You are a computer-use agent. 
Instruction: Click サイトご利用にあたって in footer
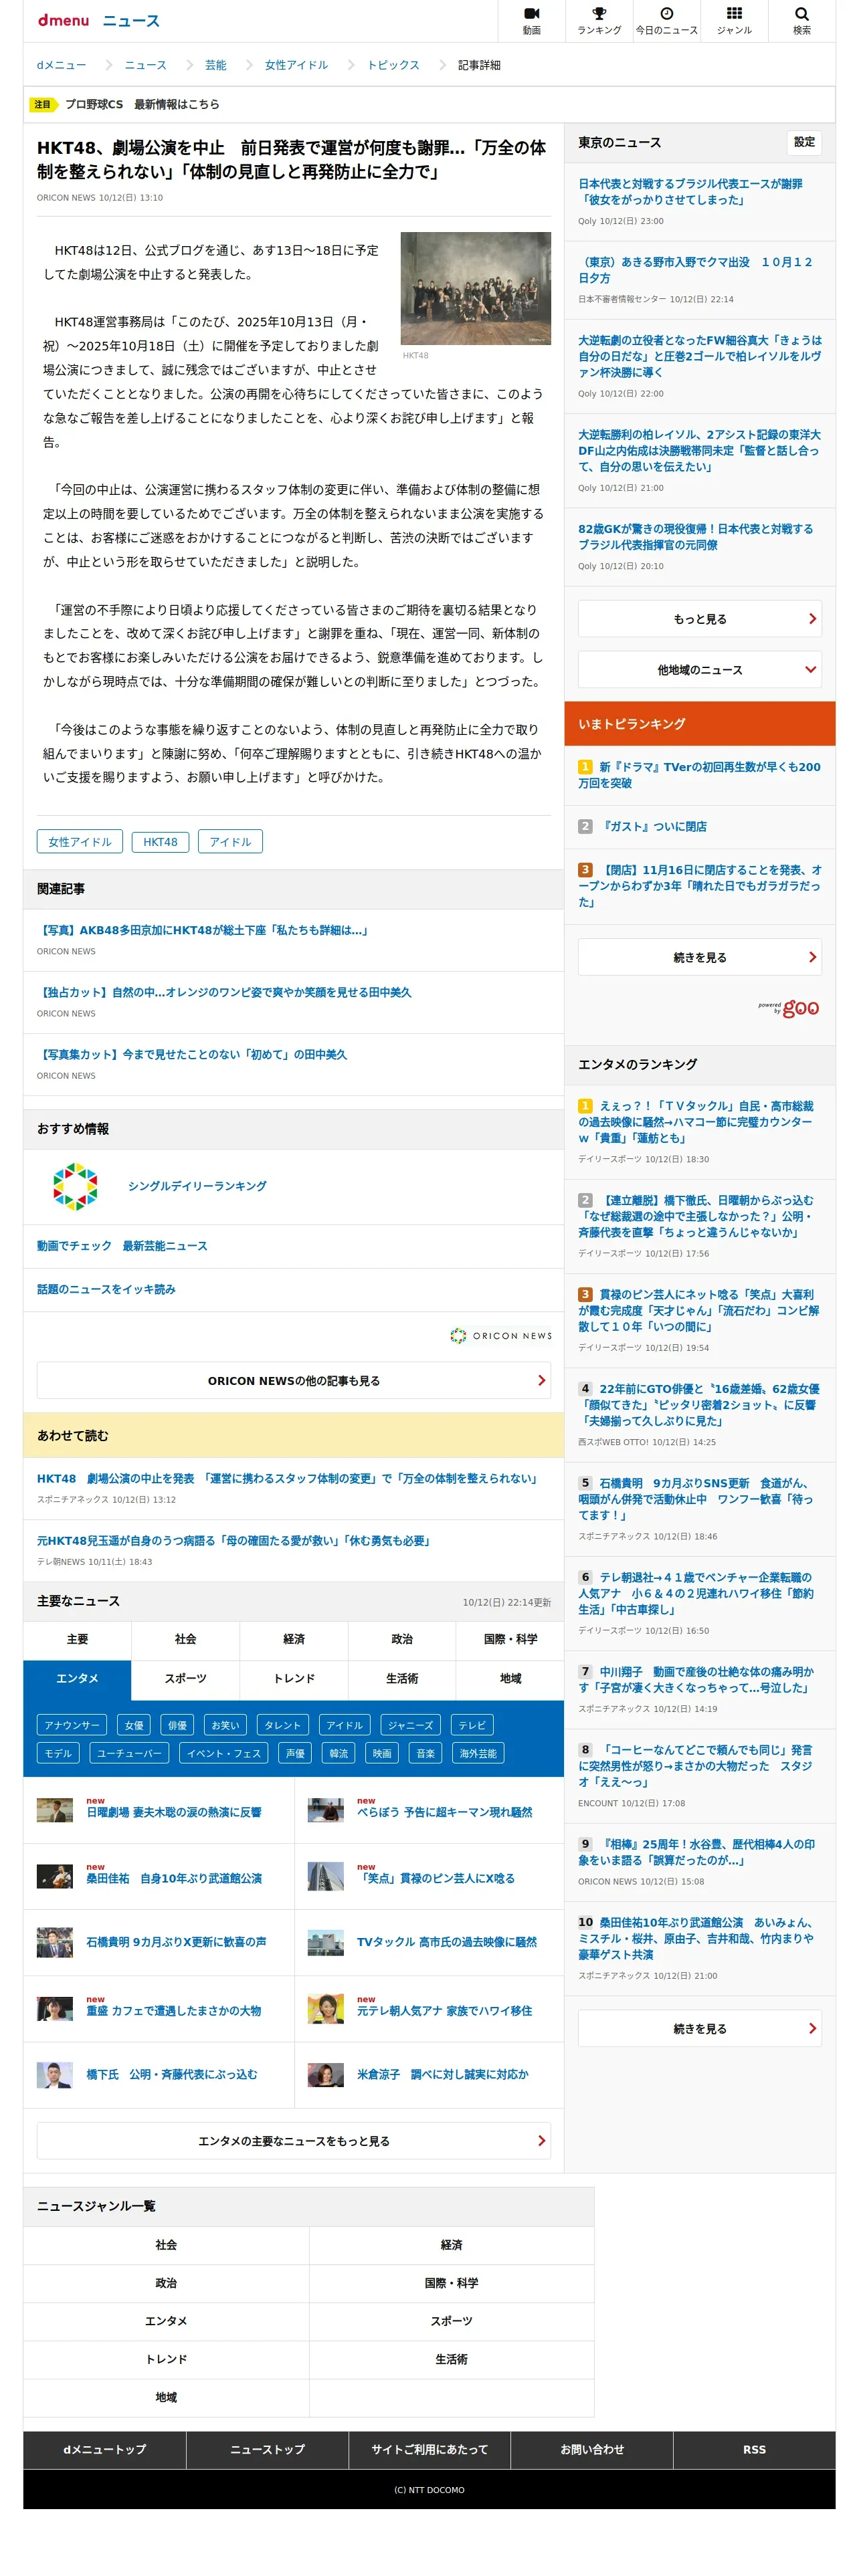[430, 2449]
